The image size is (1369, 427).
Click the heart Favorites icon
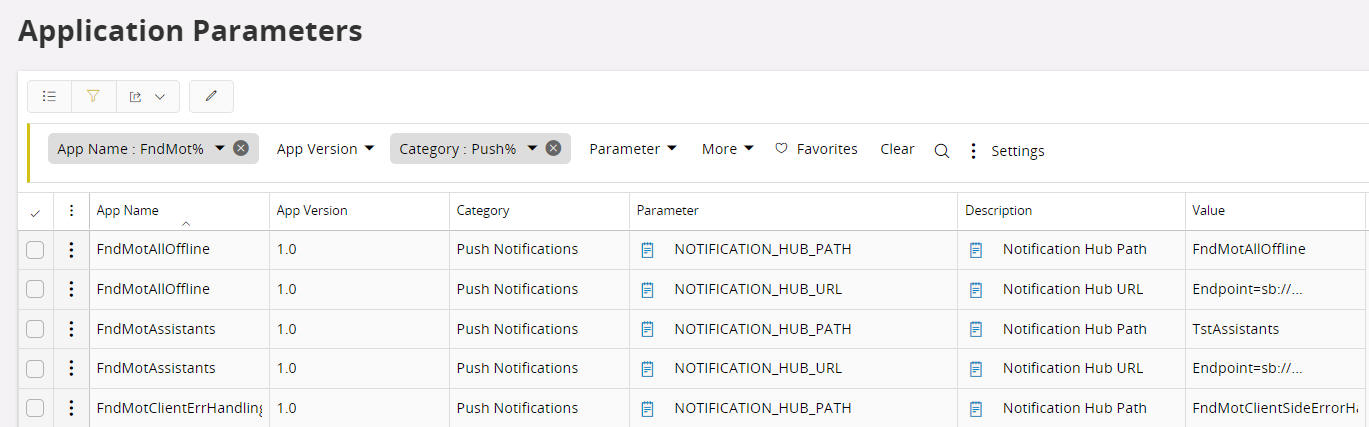782,148
